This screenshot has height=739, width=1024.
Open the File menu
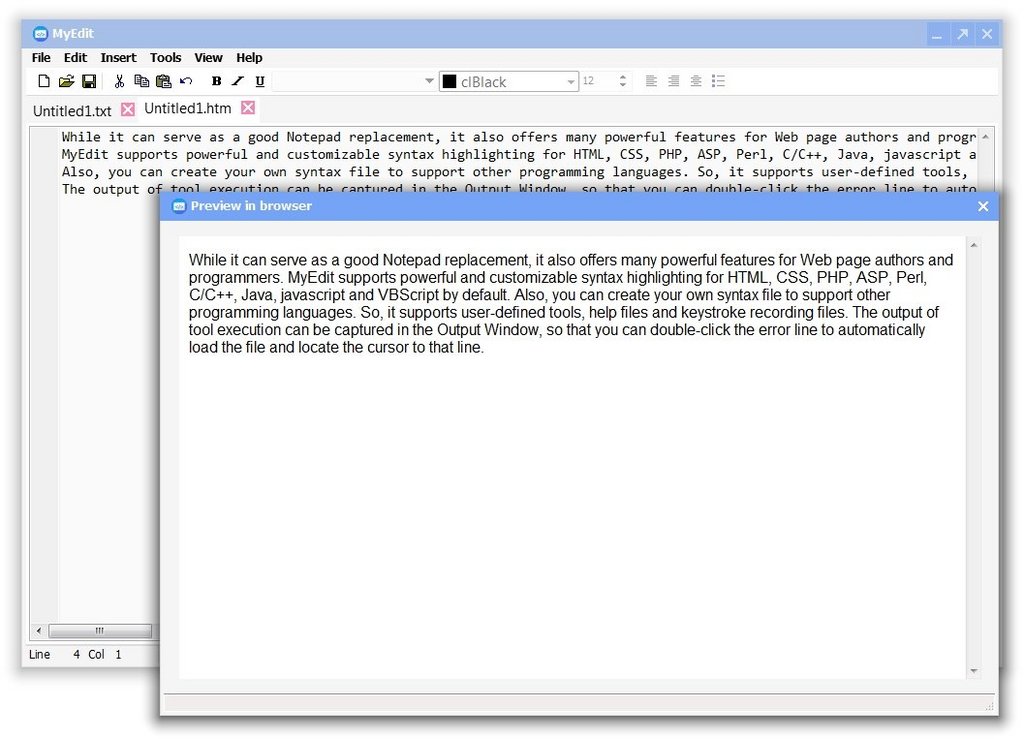41,57
